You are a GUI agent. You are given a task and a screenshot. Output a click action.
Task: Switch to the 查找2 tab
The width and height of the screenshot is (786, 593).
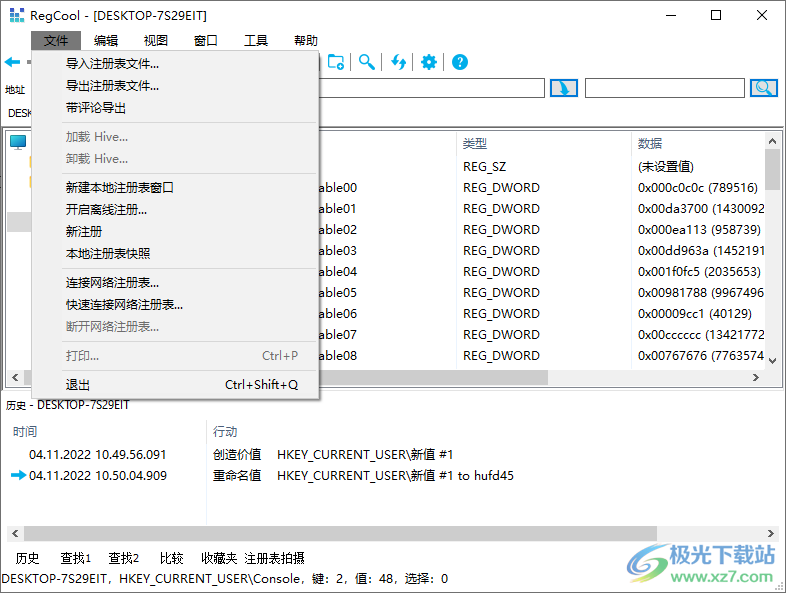(x=123, y=558)
